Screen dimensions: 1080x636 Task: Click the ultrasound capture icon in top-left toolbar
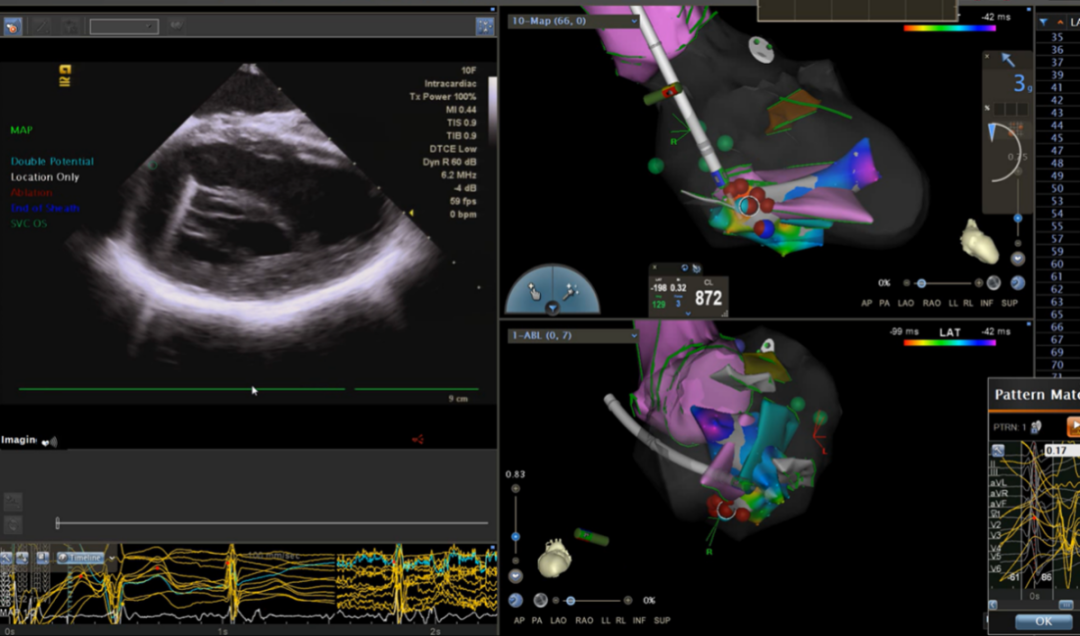click(x=13, y=27)
